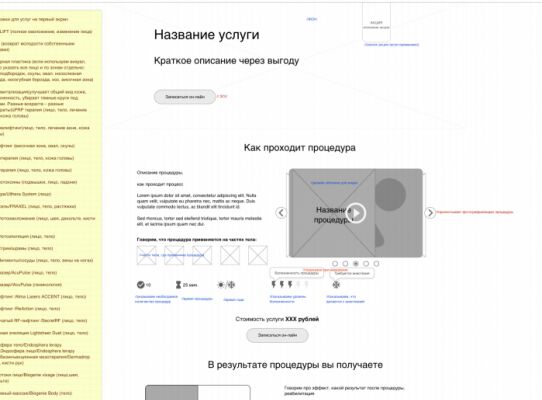Select the second body part image placeholder
This screenshot has height=400, width=542.
tap(174, 255)
